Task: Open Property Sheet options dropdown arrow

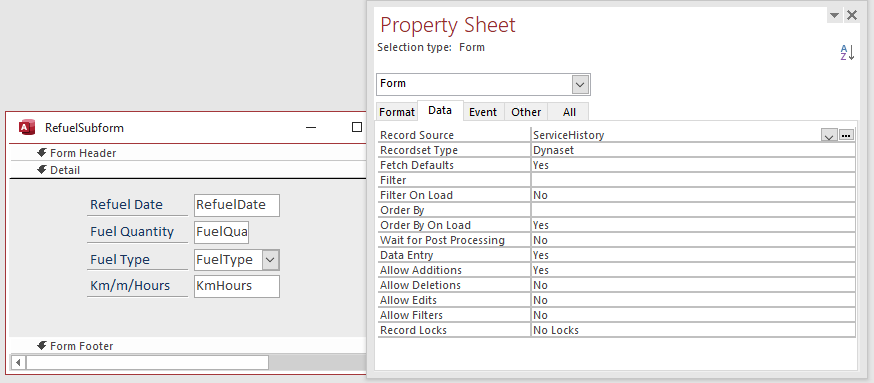Action: coord(834,16)
